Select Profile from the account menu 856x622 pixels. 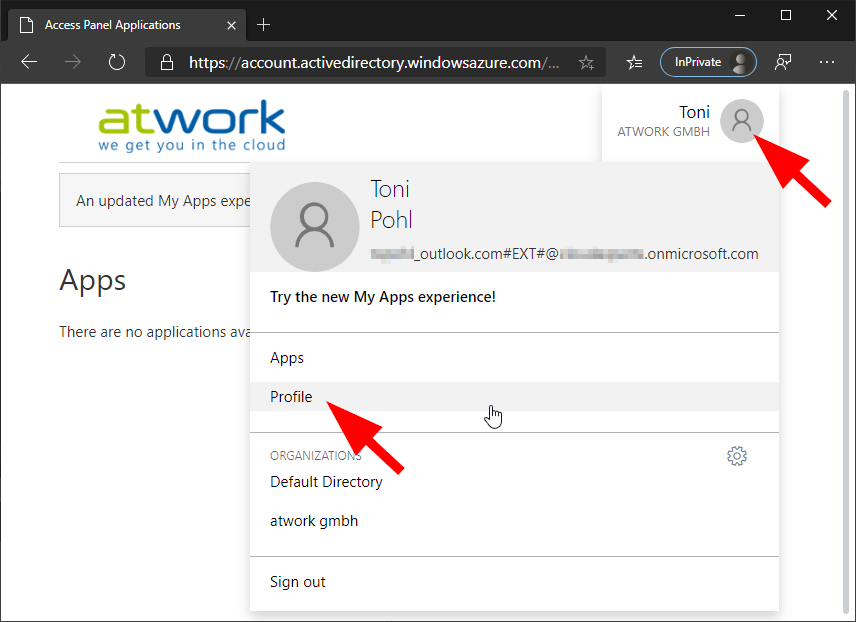291,397
